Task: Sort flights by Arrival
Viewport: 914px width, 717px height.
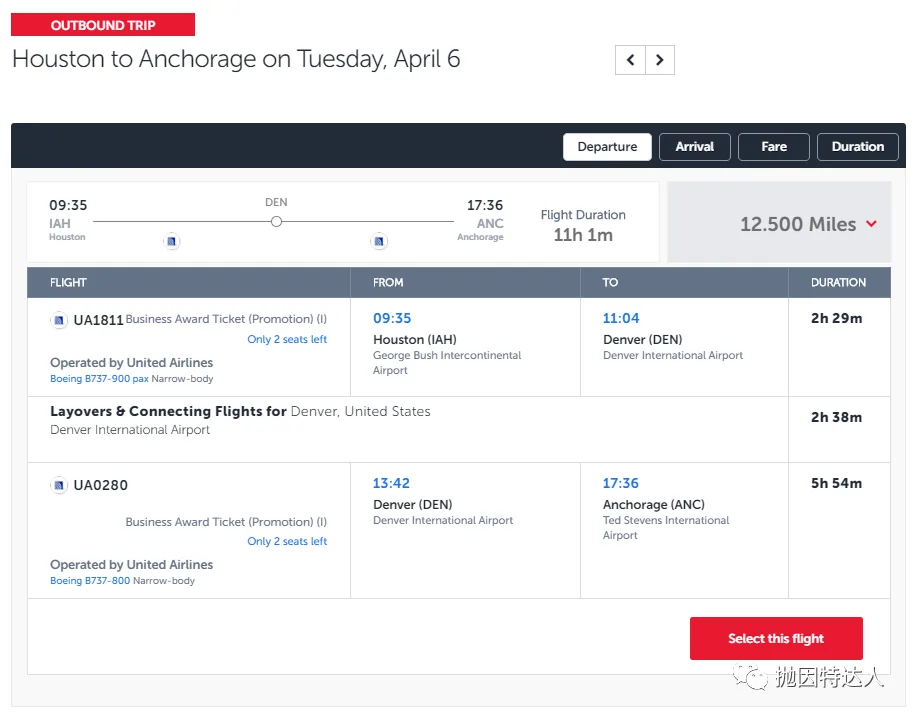Action: tap(695, 147)
